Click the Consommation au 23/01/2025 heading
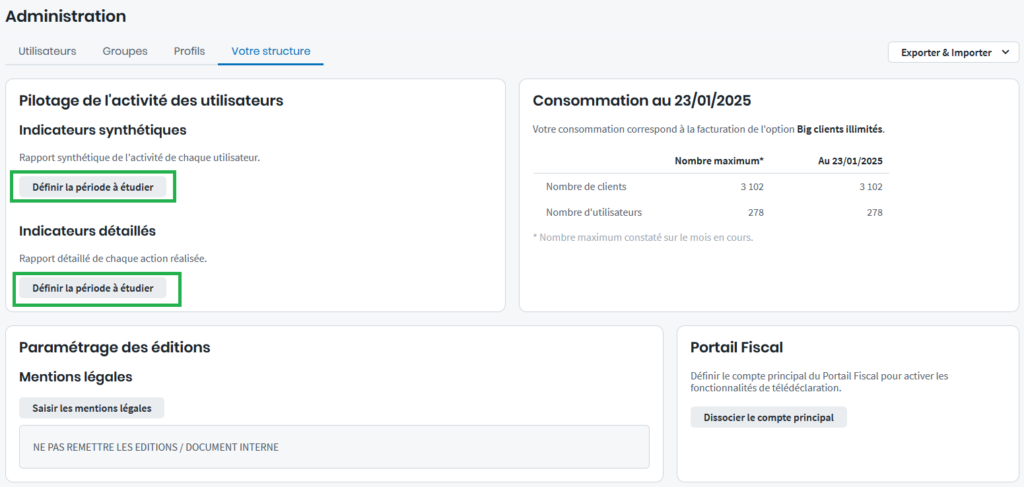The width and height of the screenshot is (1024, 487). tap(641, 100)
